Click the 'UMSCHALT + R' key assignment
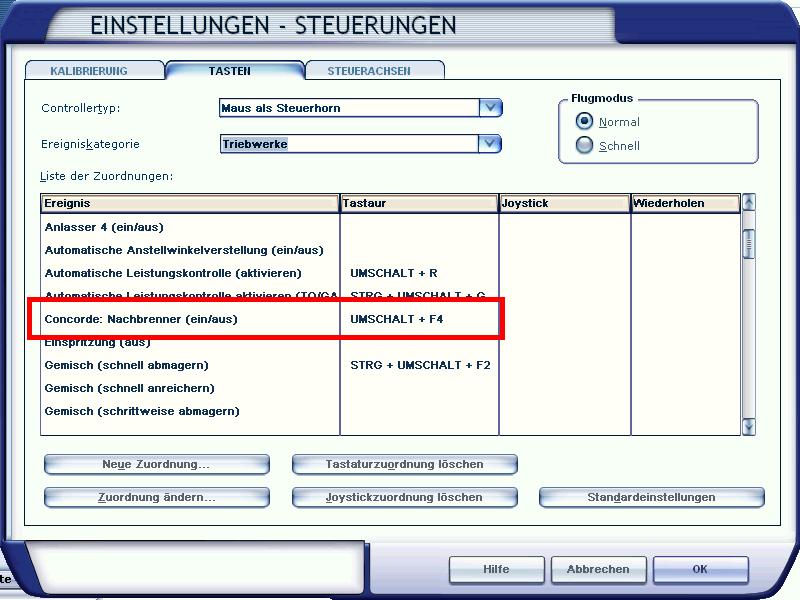Viewport: 800px width, 600px height. tap(393, 273)
